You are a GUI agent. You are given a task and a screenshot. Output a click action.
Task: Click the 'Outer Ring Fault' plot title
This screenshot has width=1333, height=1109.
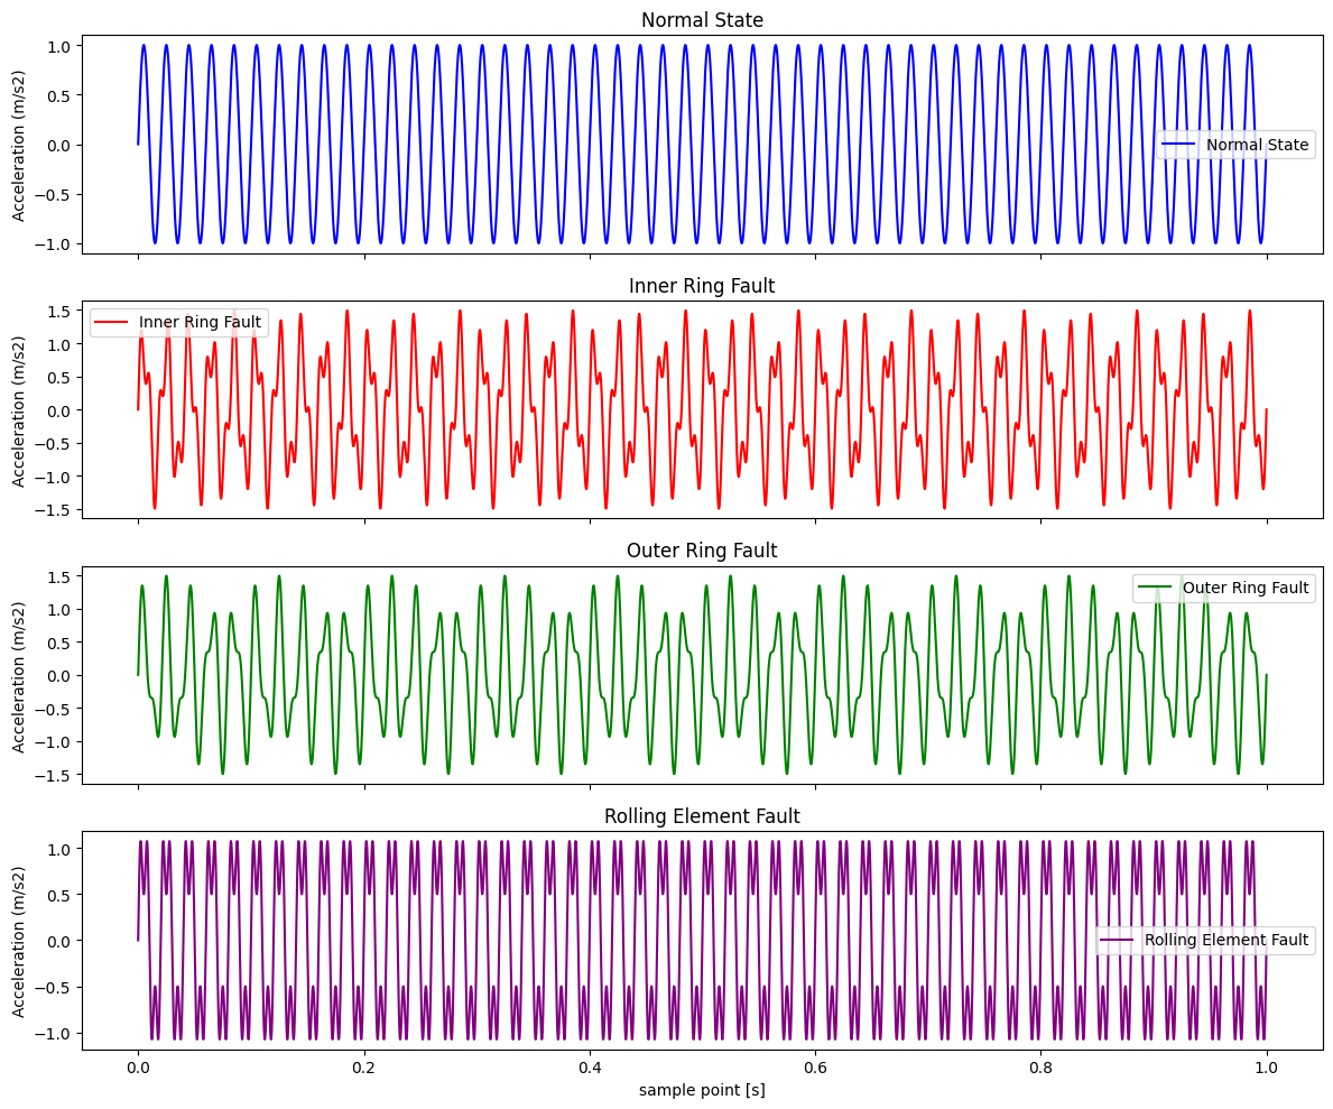(701, 551)
